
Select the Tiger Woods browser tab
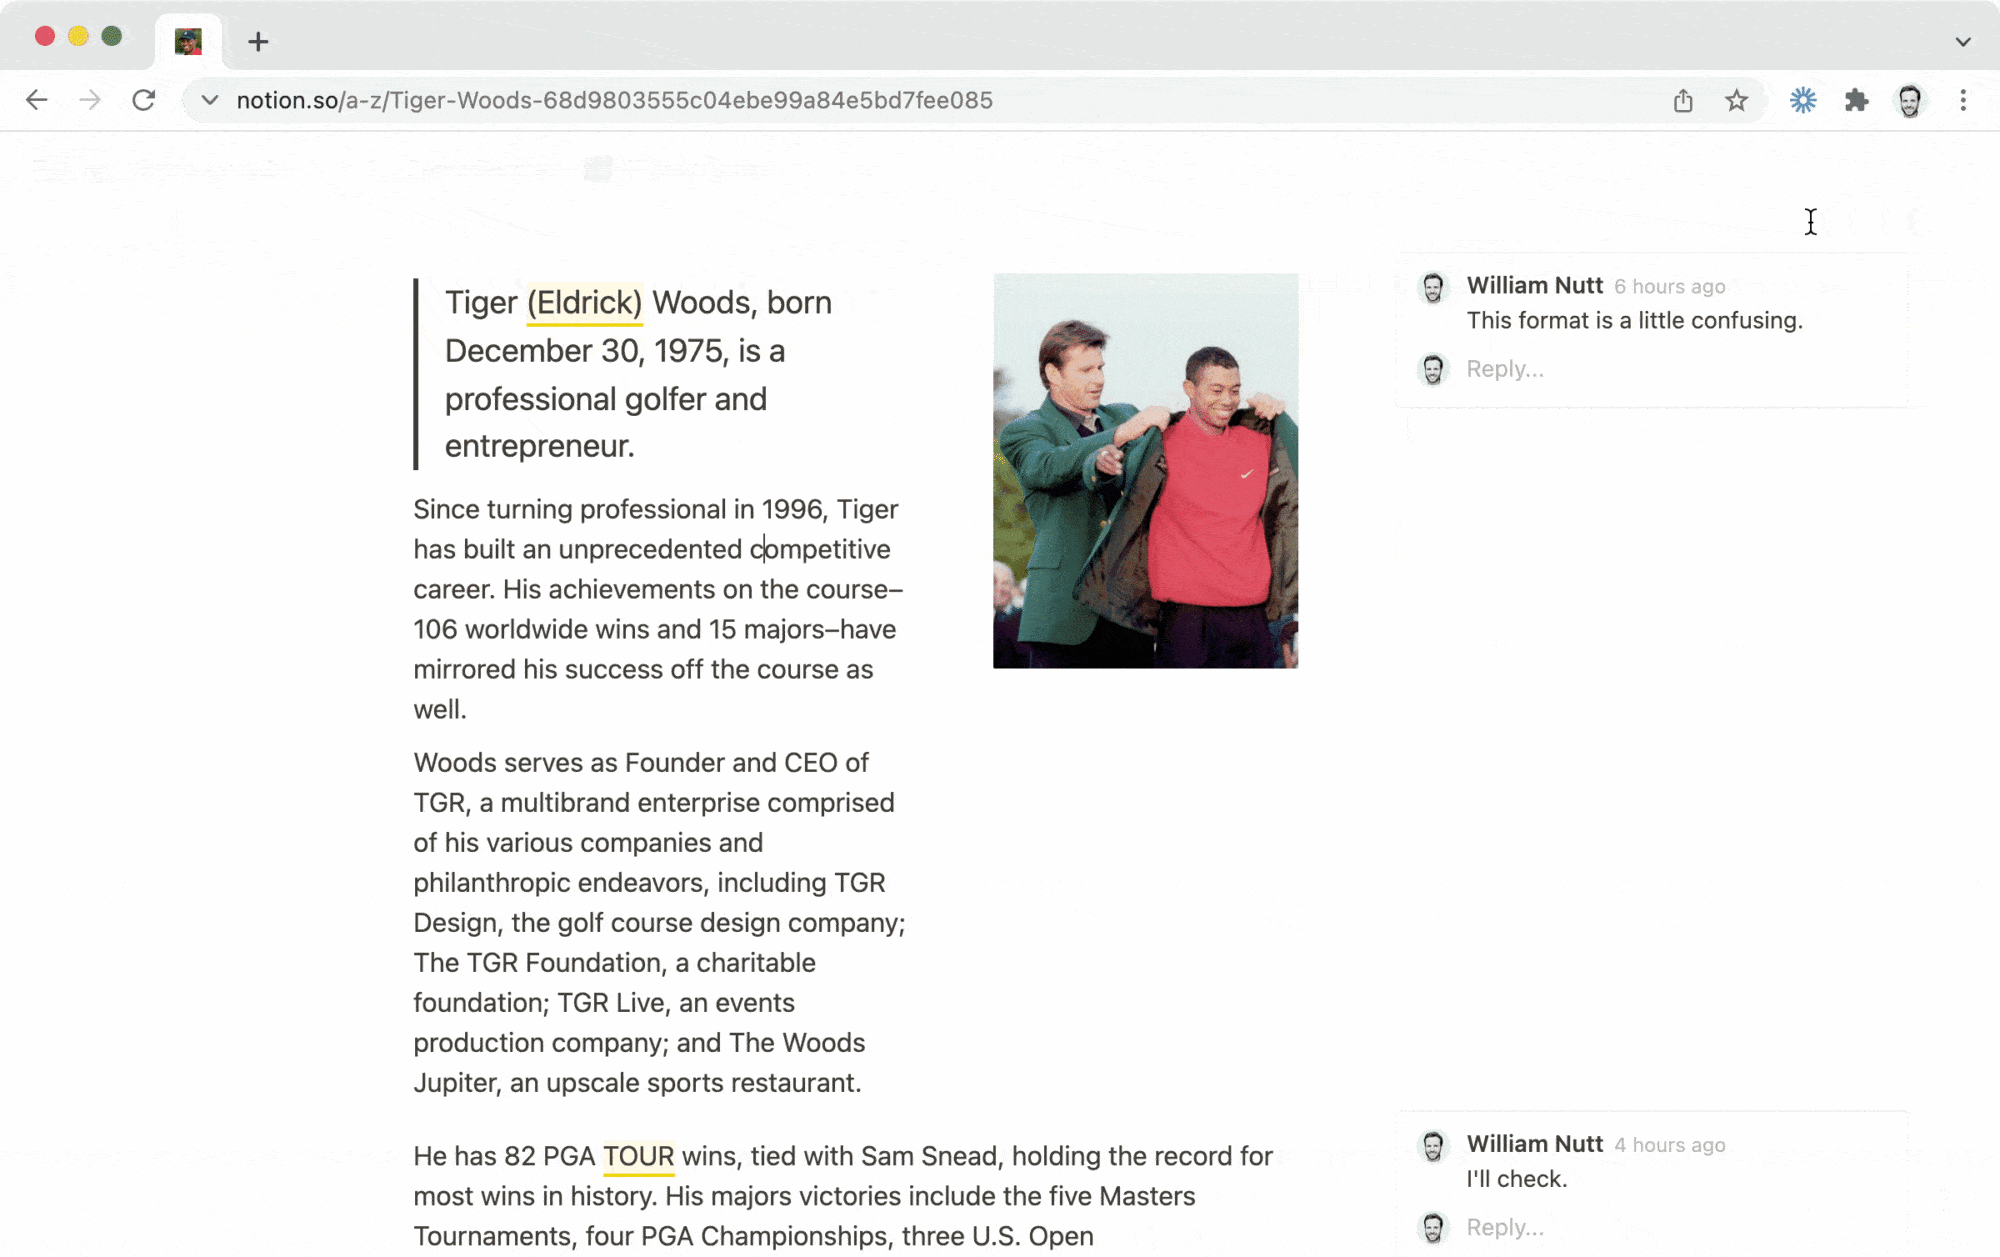pos(188,42)
